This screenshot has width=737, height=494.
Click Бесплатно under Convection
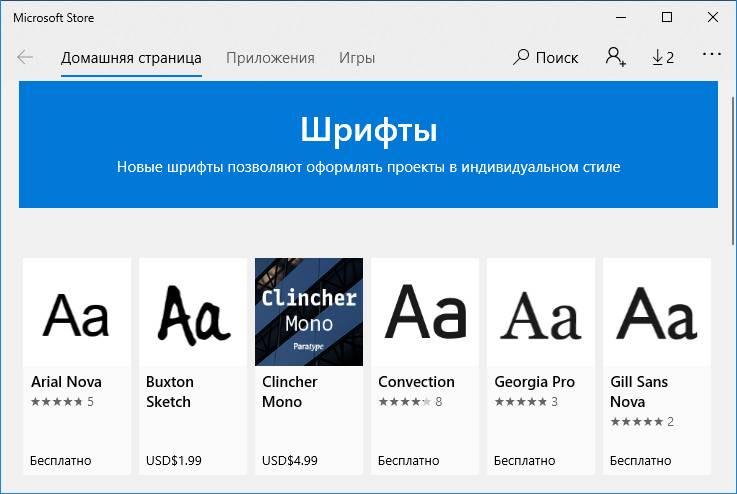(x=408, y=461)
